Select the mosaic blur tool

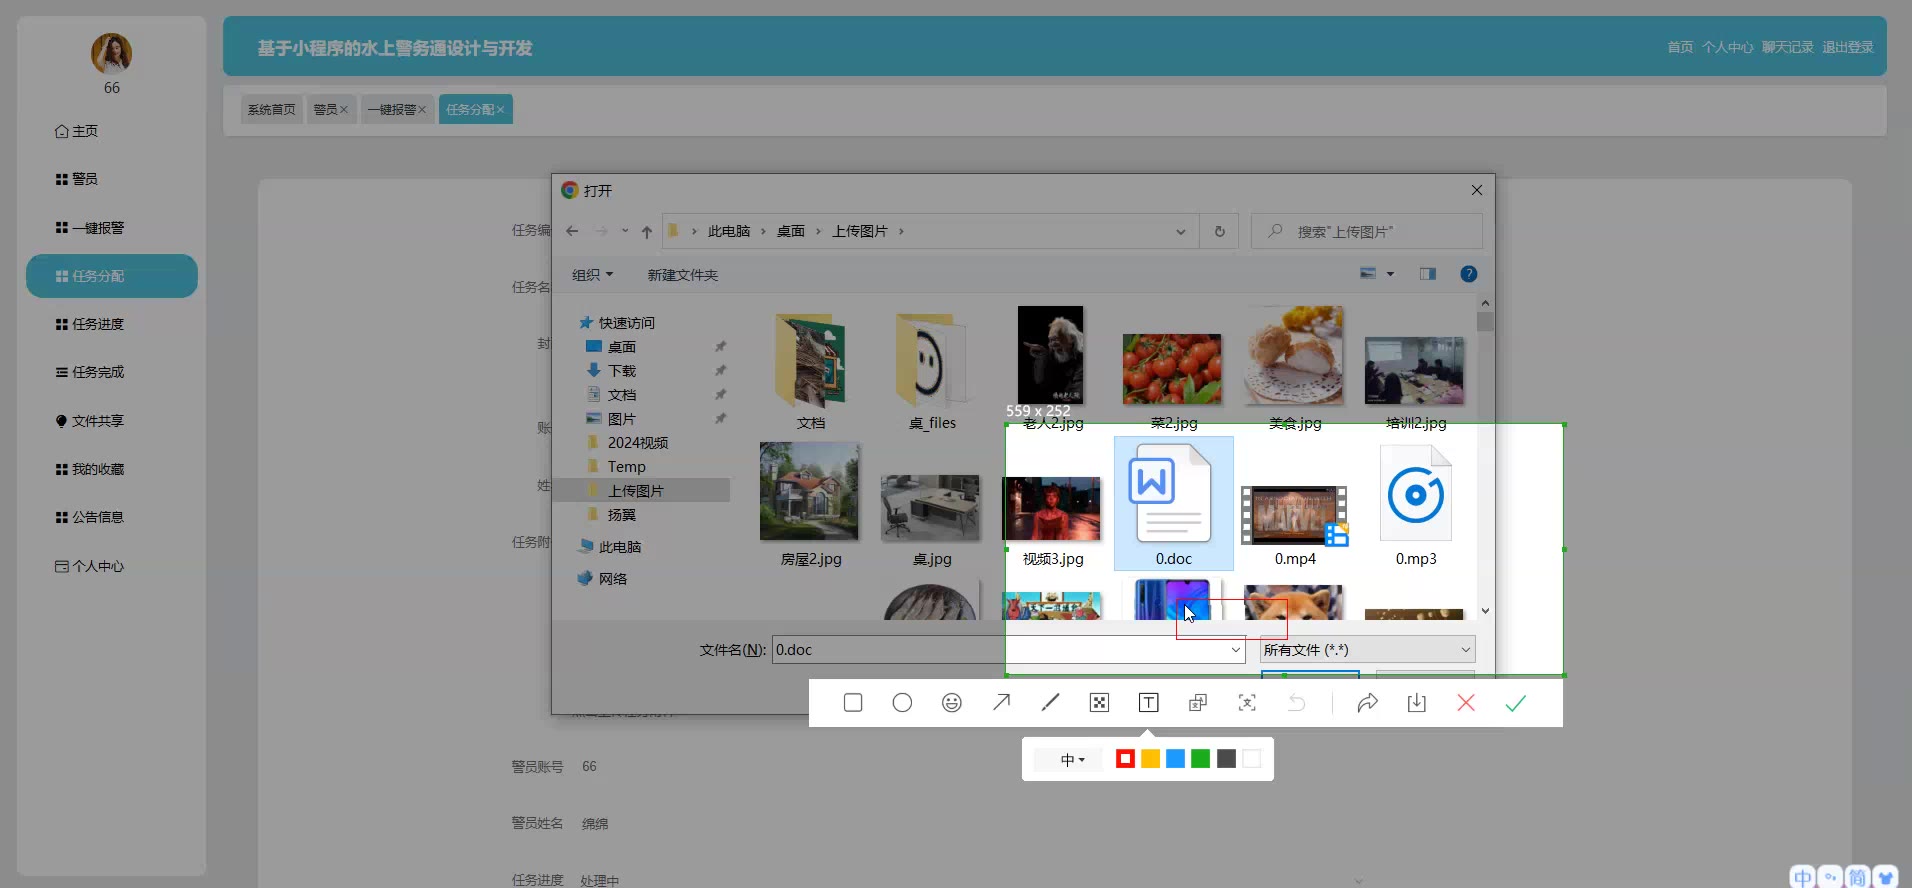click(1099, 703)
